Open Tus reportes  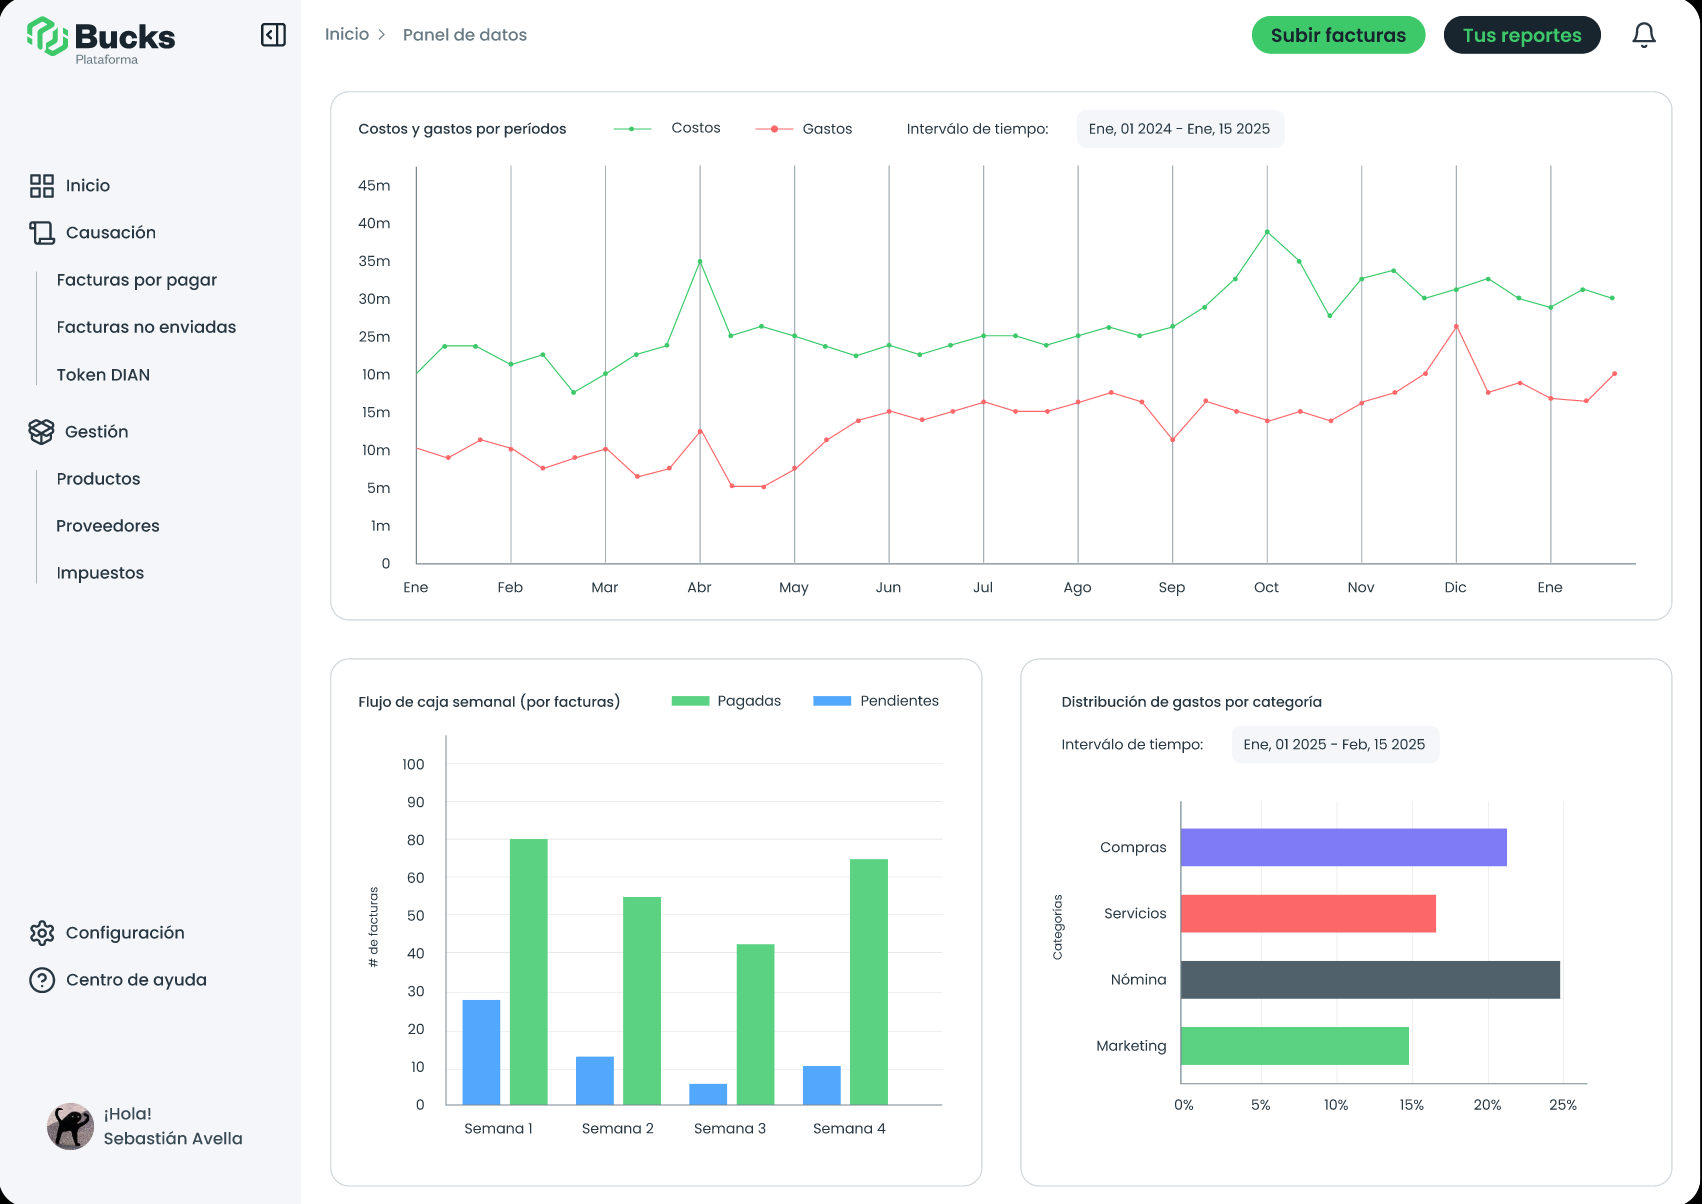pyautogui.click(x=1521, y=35)
